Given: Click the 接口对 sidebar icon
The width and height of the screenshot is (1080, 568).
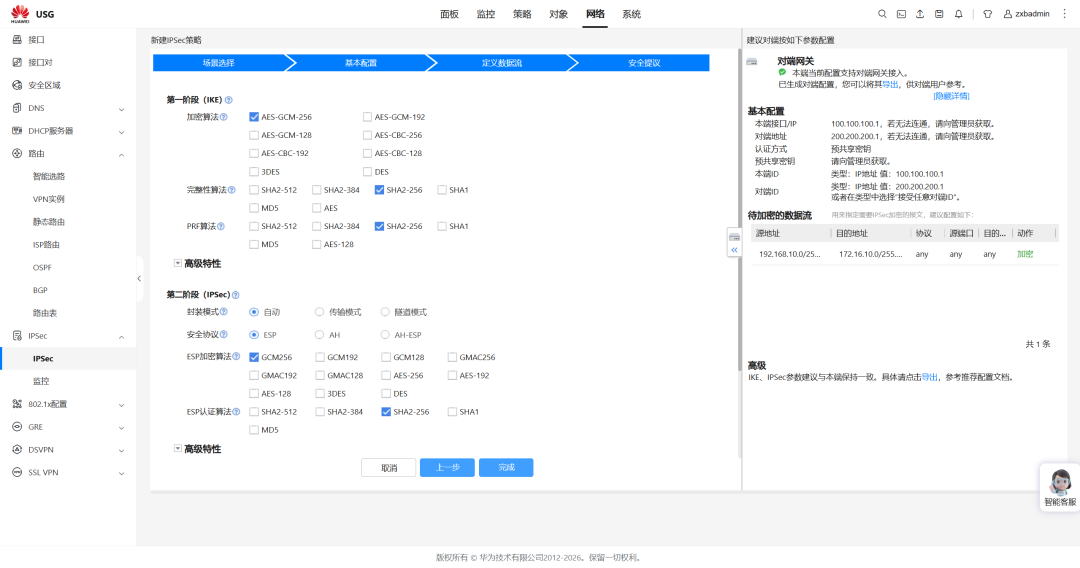Looking at the screenshot, I should 17,63.
